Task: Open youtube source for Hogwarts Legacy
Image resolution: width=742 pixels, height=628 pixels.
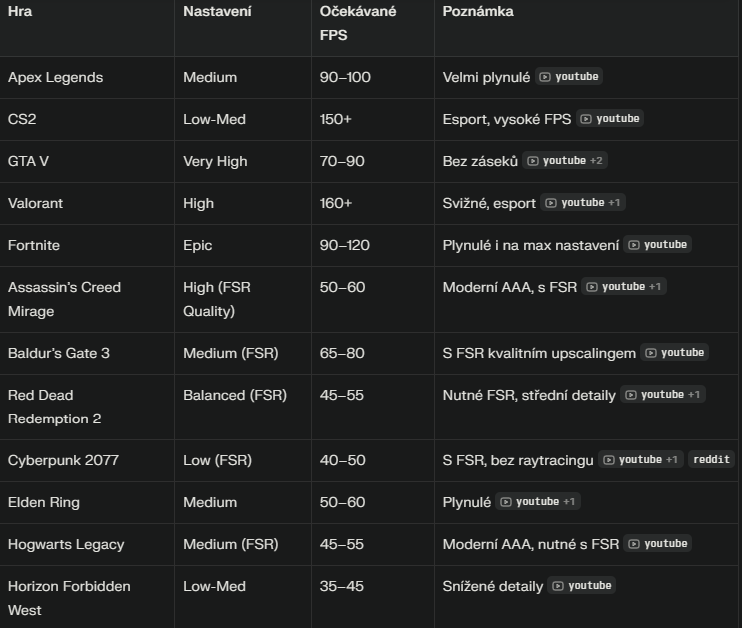Action: tap(657, 544)
